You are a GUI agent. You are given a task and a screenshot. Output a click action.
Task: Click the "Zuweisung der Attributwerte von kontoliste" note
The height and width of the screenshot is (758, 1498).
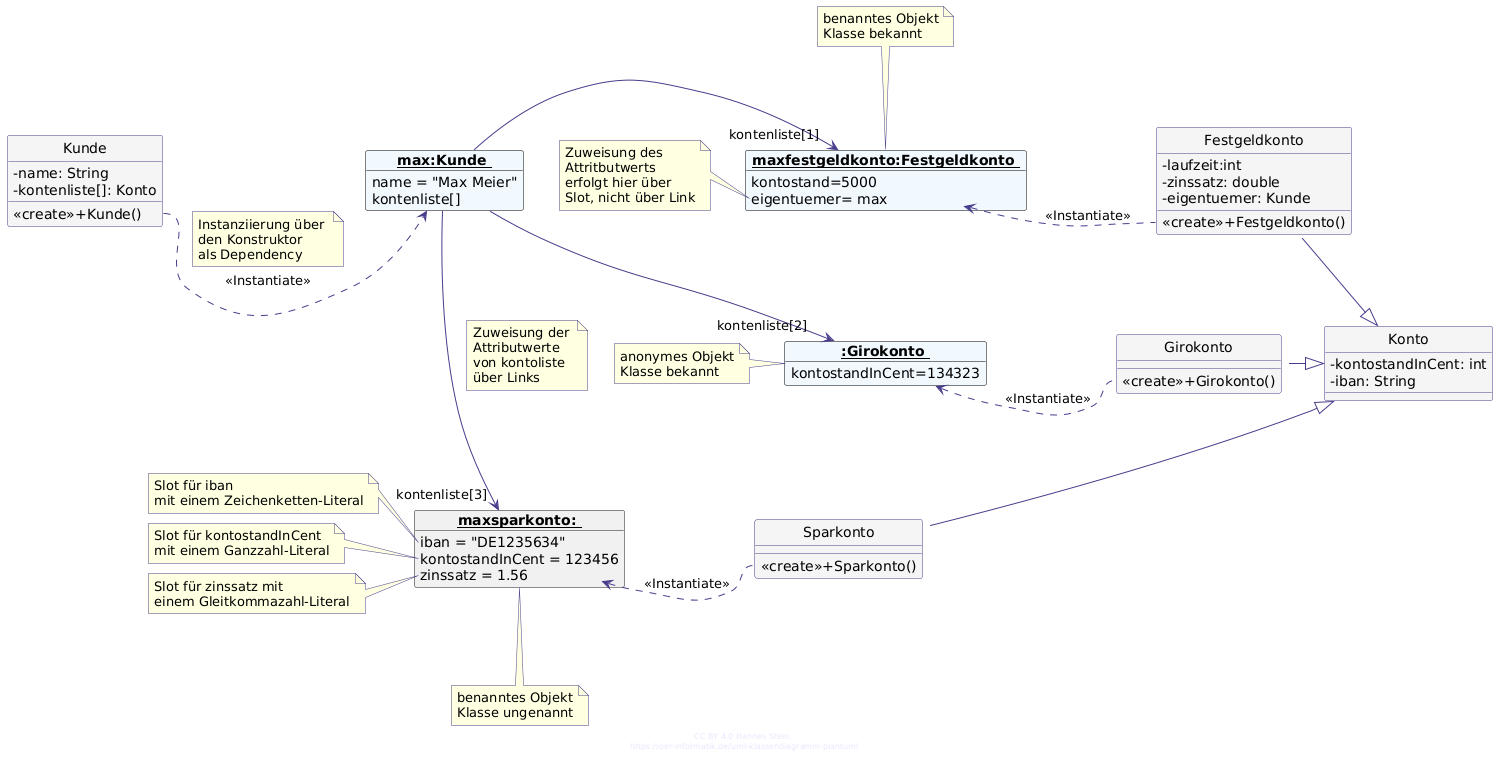point(528,355)
